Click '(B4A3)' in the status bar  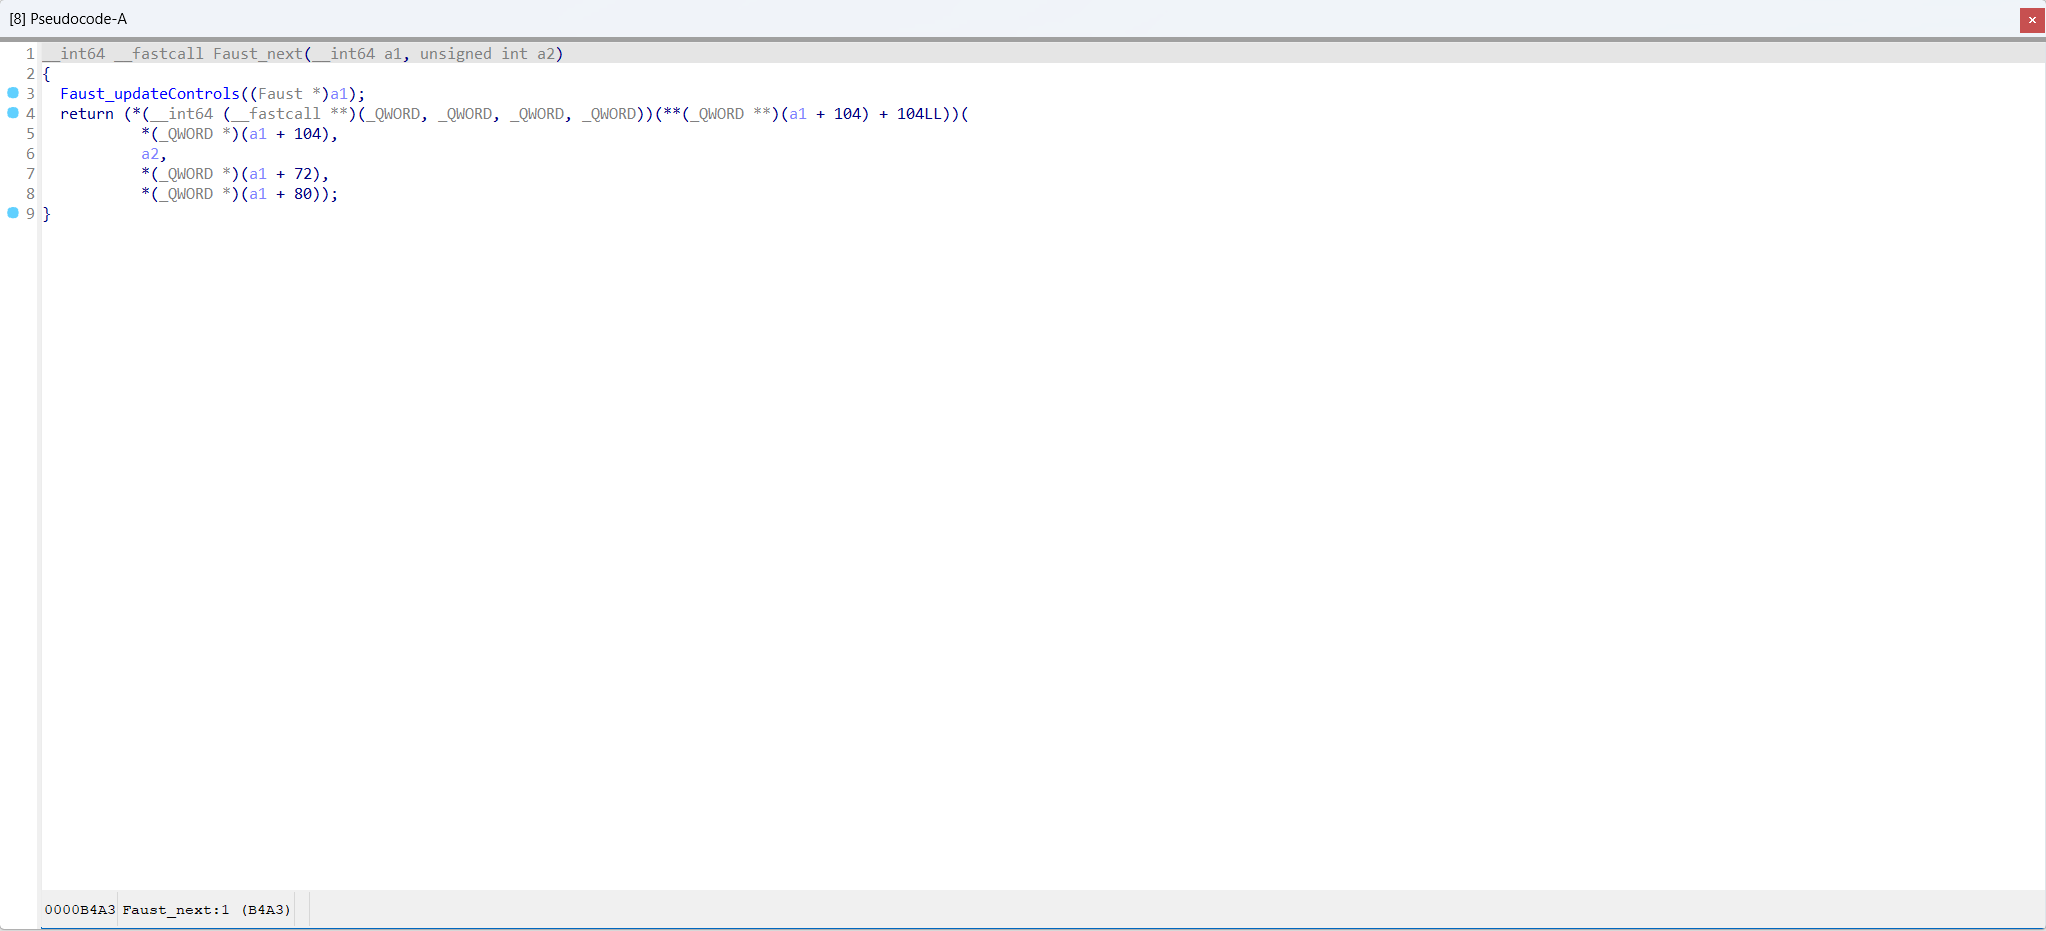[266, 910]
